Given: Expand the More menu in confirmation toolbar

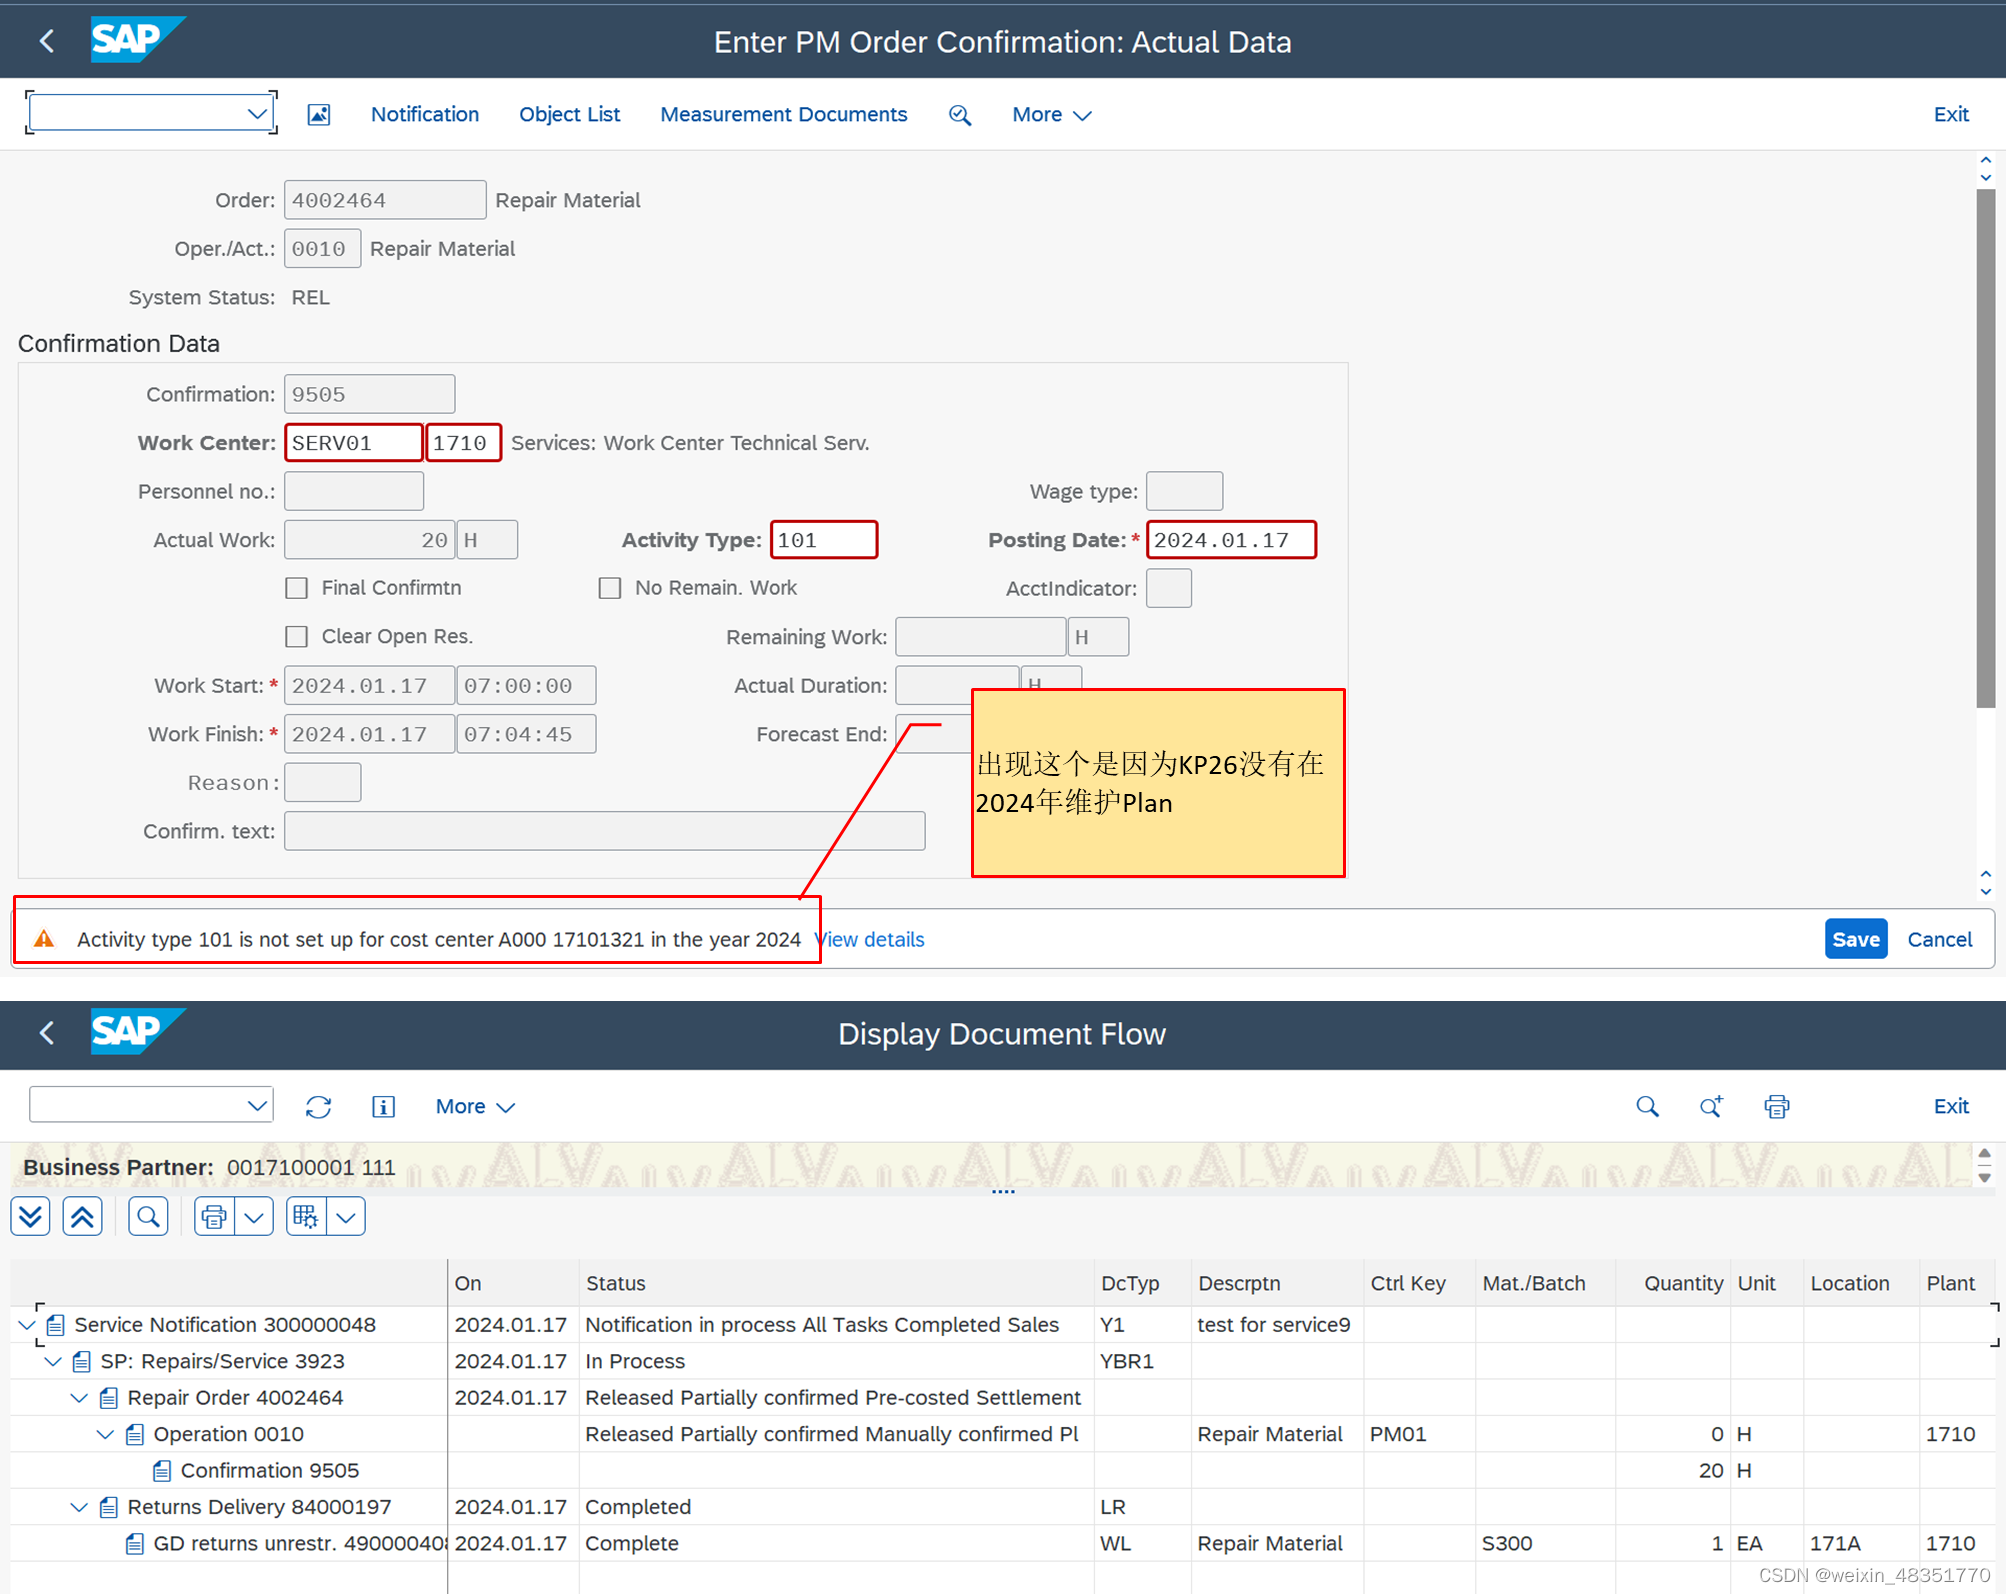Looking at the screenshot, I should 1050,114.
